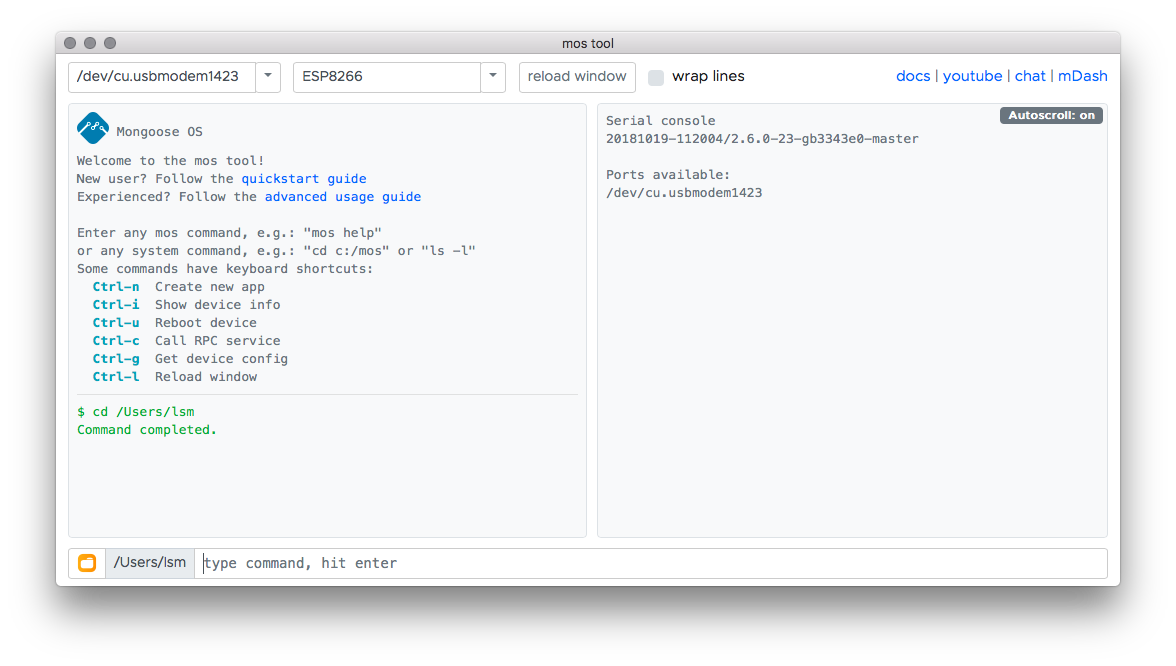Click the Mongoose OS logo icon
This screenshot has height=666, width=1176.
[x=93, y=128]
